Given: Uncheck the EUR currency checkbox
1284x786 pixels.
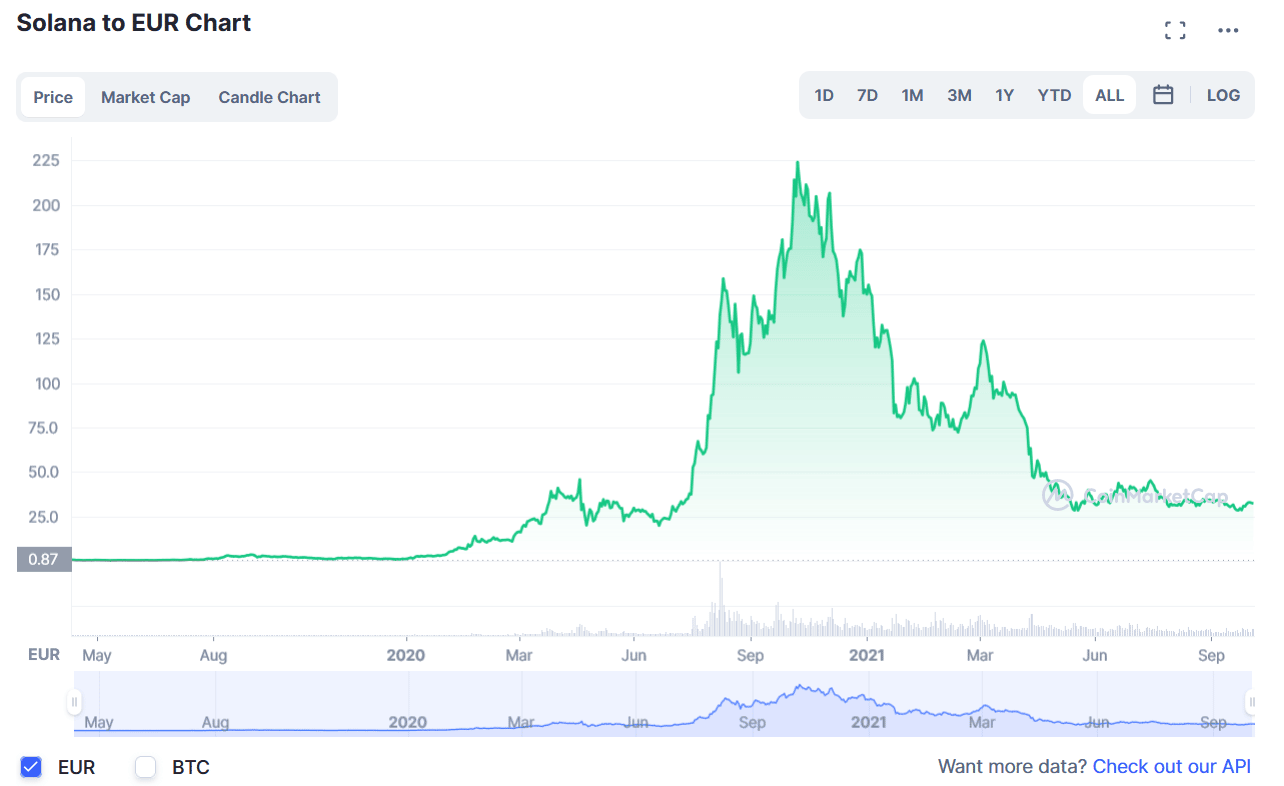Looking at the screenshot, I should point(31,767).
